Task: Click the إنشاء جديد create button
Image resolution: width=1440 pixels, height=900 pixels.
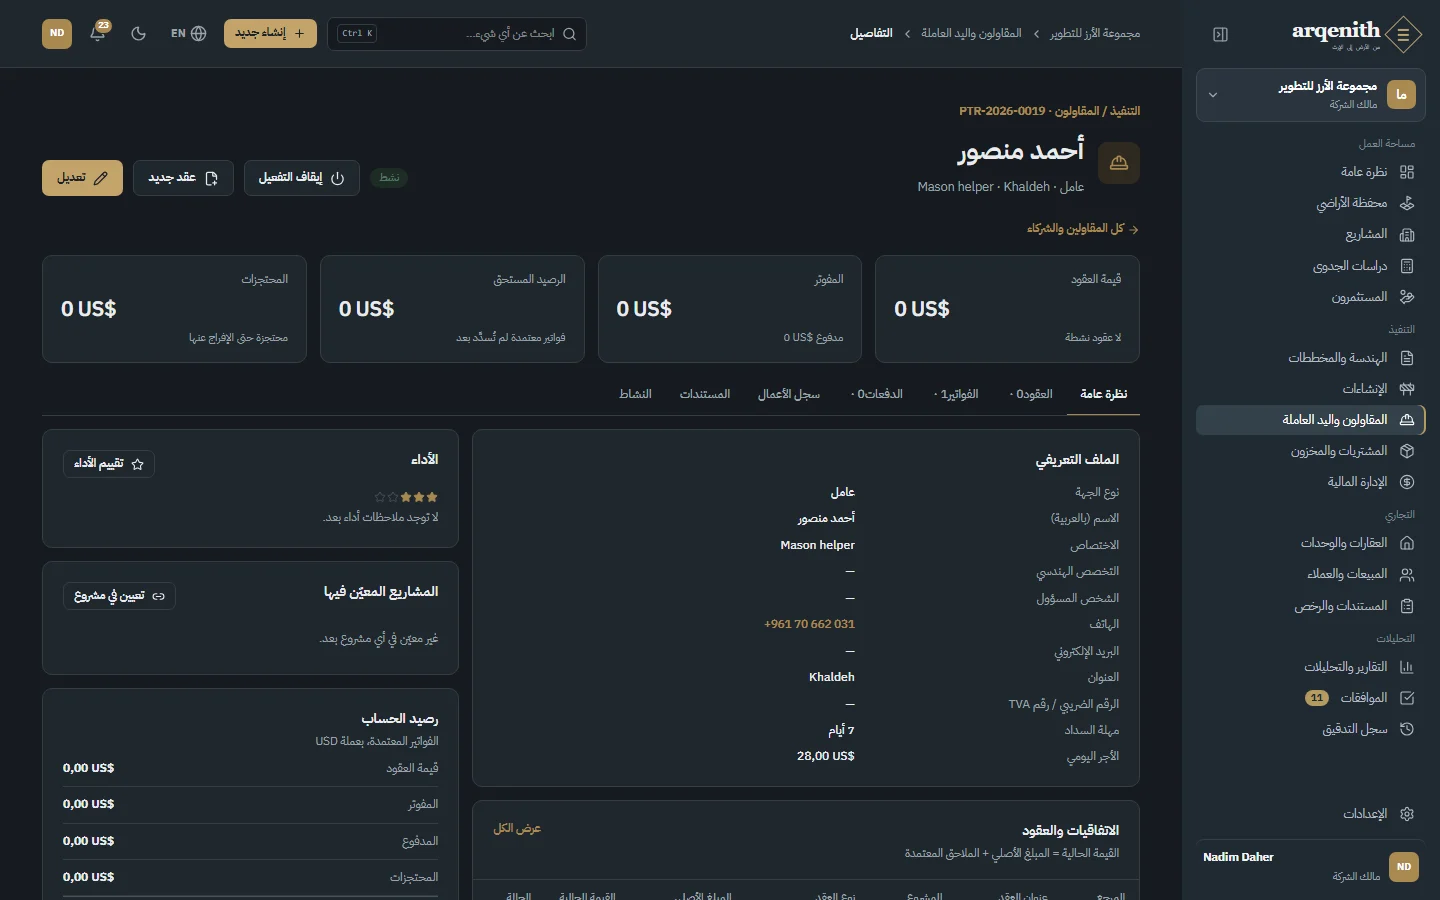Action: [x=270, y=33]
